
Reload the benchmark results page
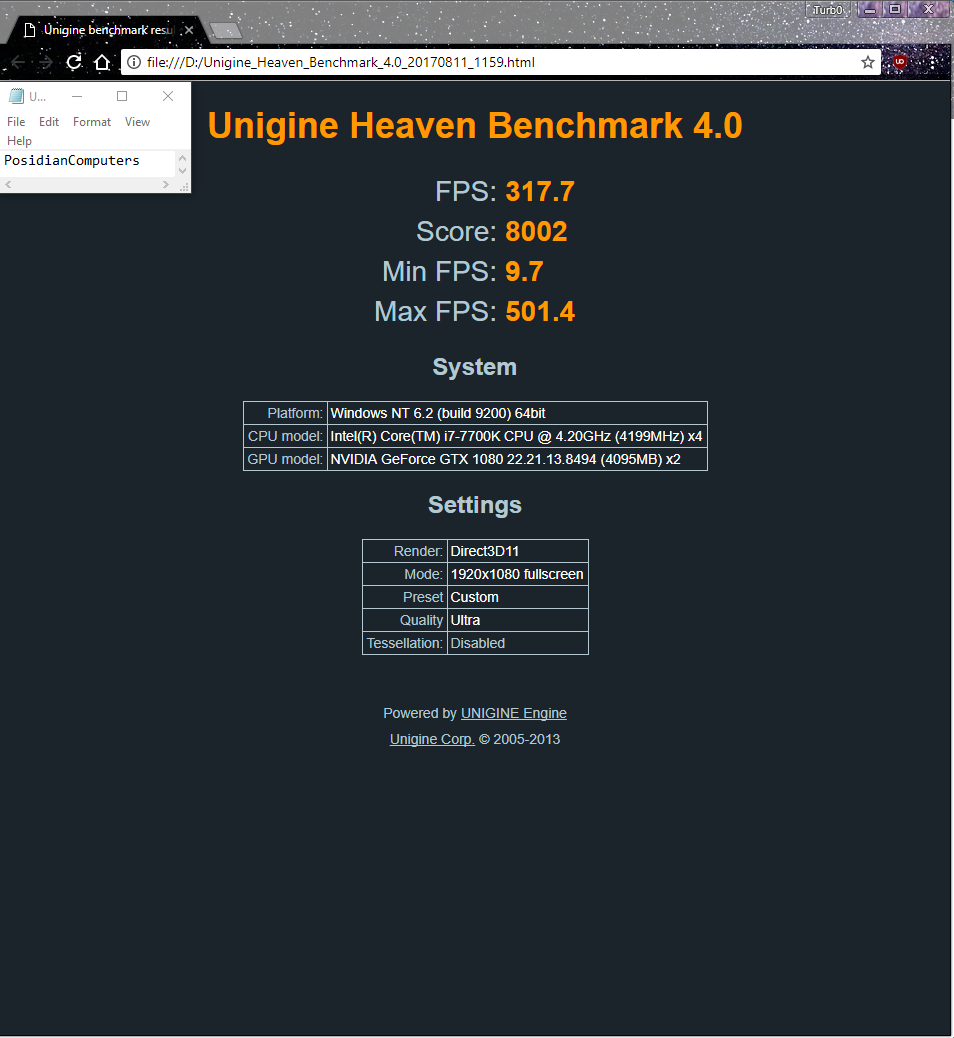point(74,62)
